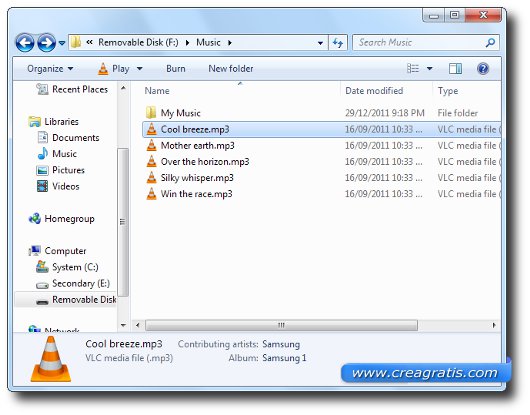Image resolution: width=530 pixels, height=415 pixels.
Task: Click the Homegroup icon
Action: (35, 219)
